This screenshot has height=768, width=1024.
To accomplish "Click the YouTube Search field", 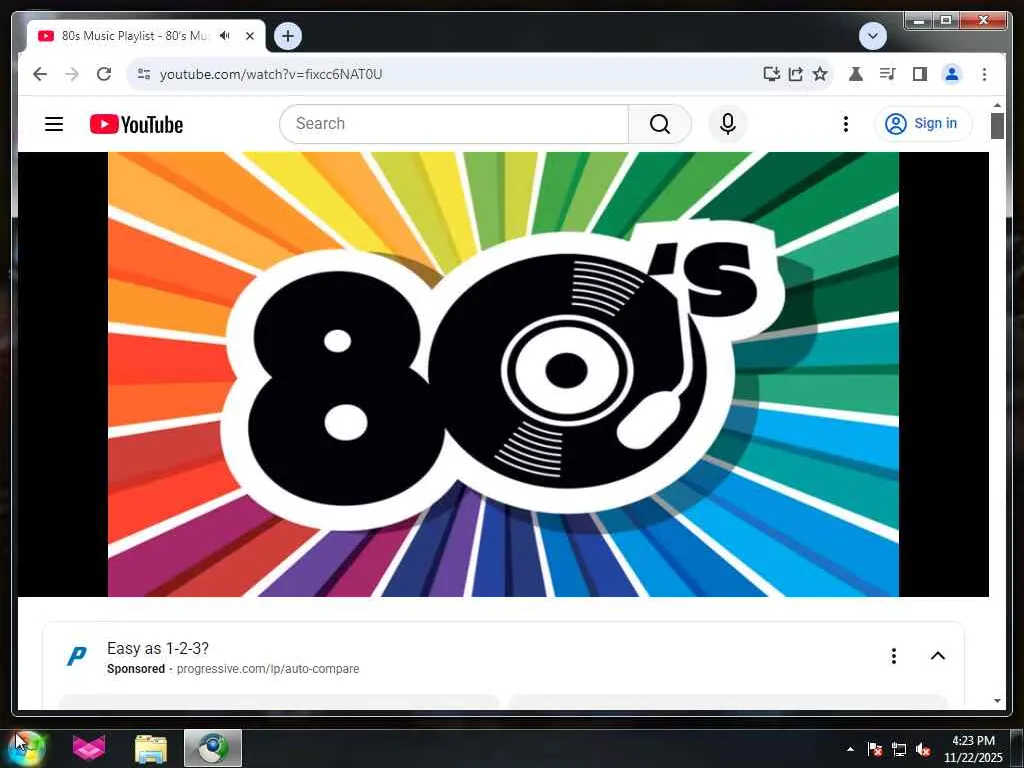I will click(455, 123).
